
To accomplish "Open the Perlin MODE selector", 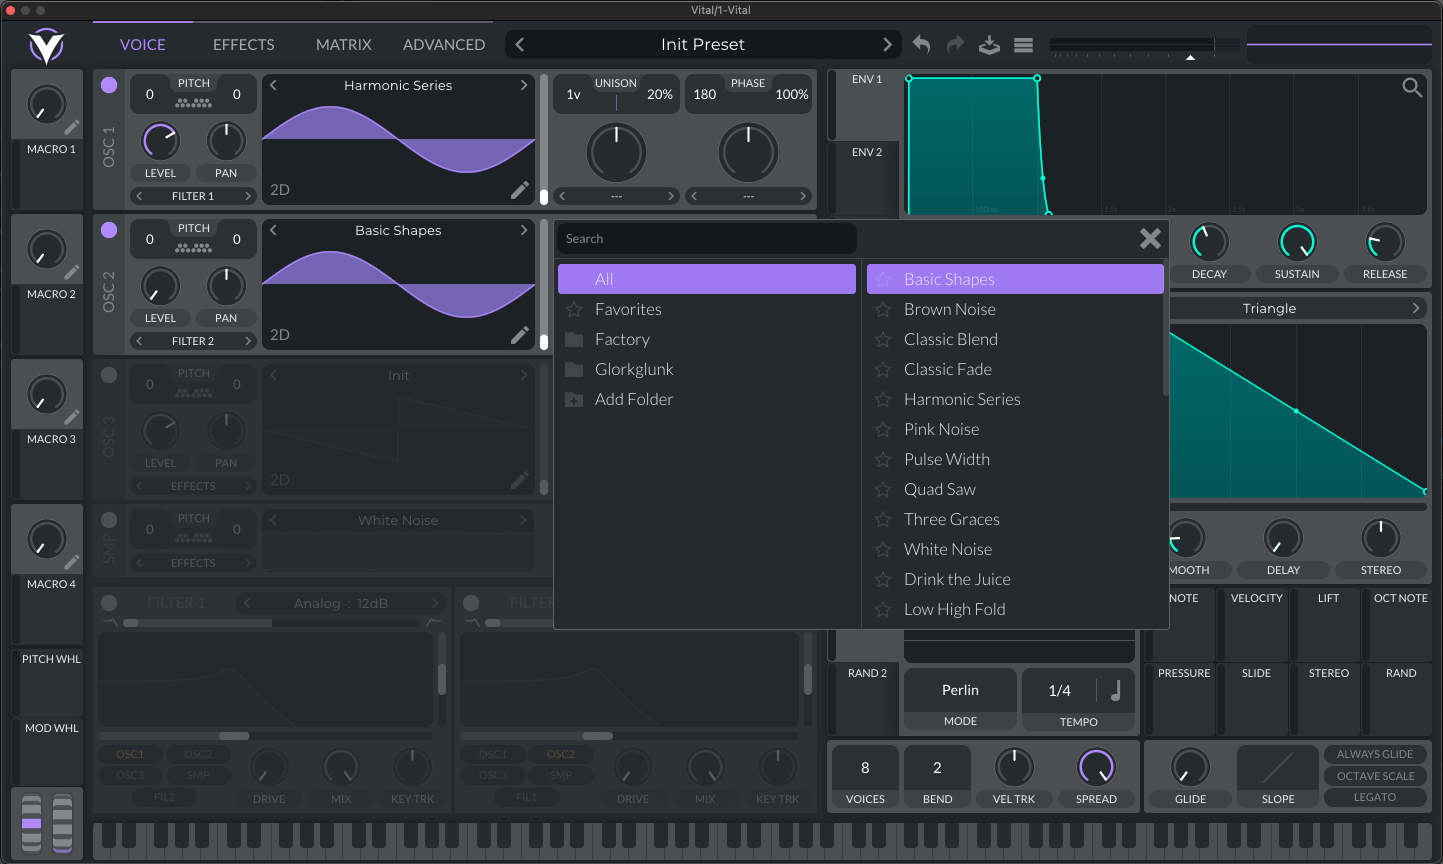I will 960,690.
